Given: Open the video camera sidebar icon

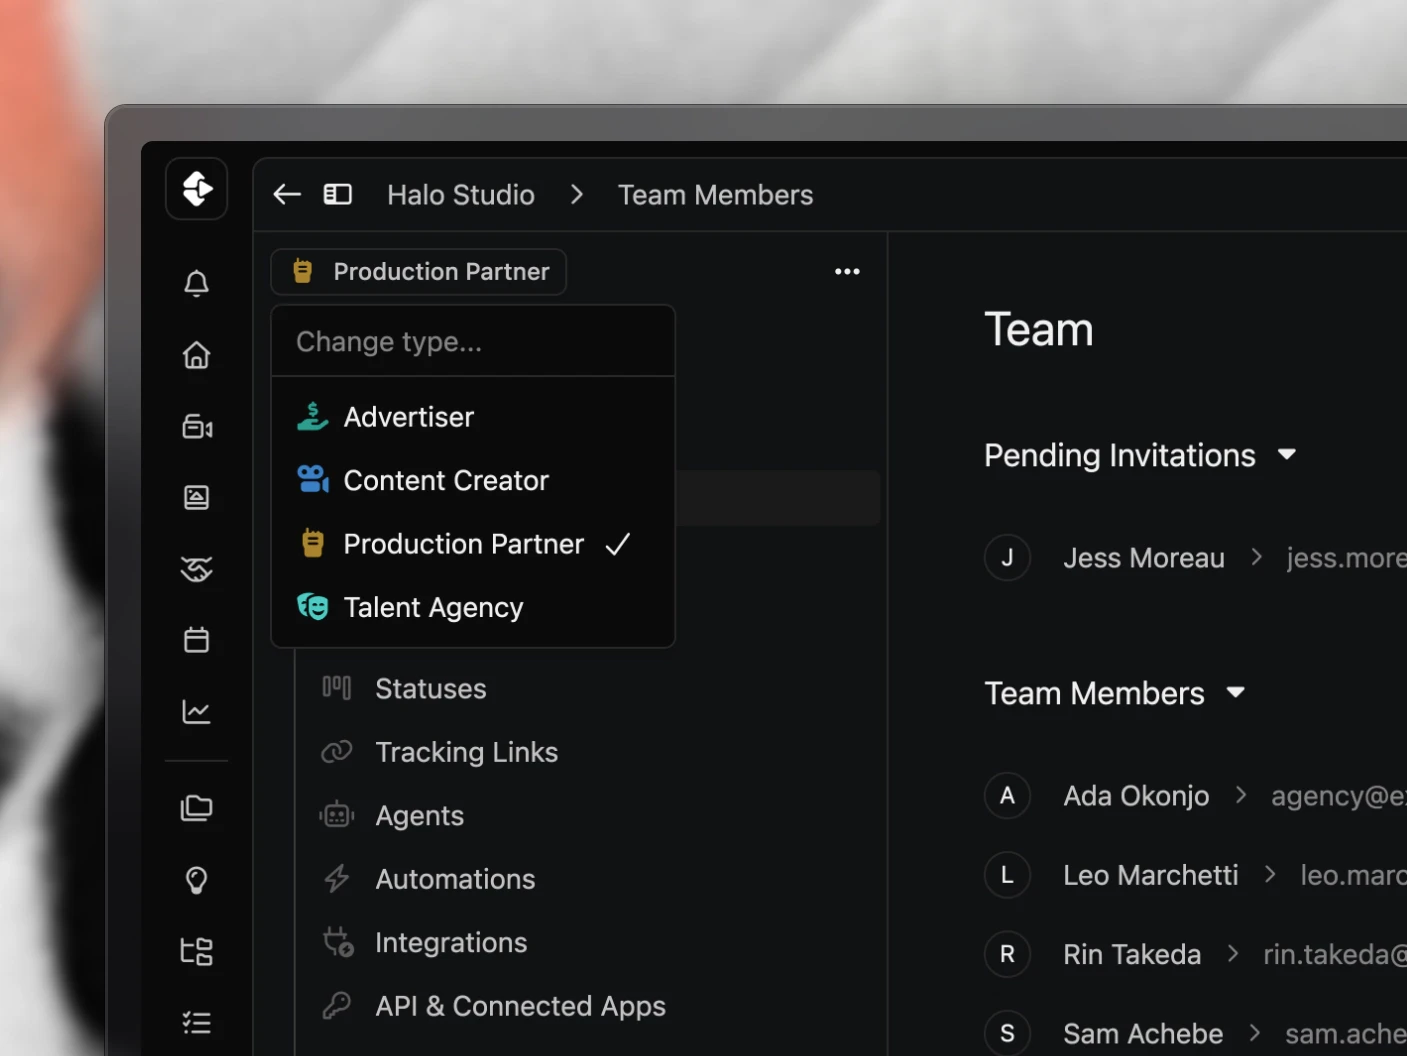Looking at the screenshot, I should pyautogui.click(x=197, y=427).
